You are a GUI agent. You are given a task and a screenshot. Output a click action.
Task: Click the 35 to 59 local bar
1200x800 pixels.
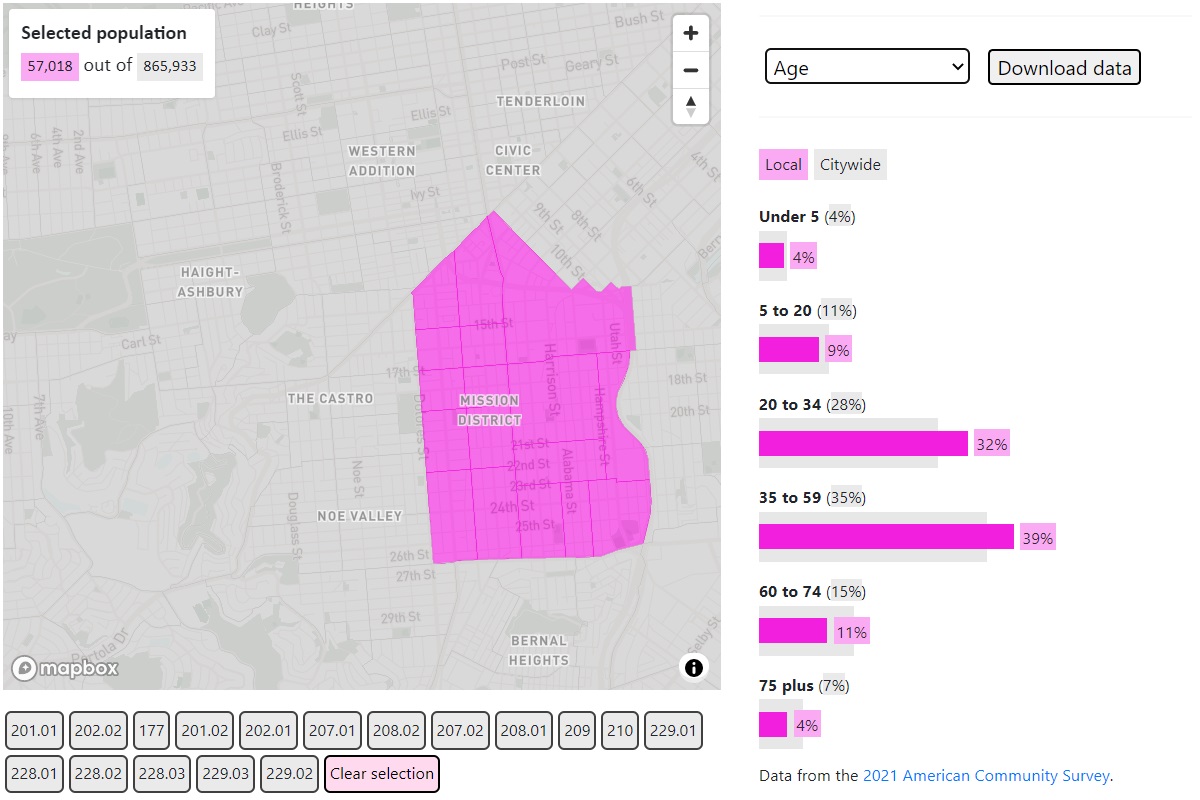pos(886,537)
